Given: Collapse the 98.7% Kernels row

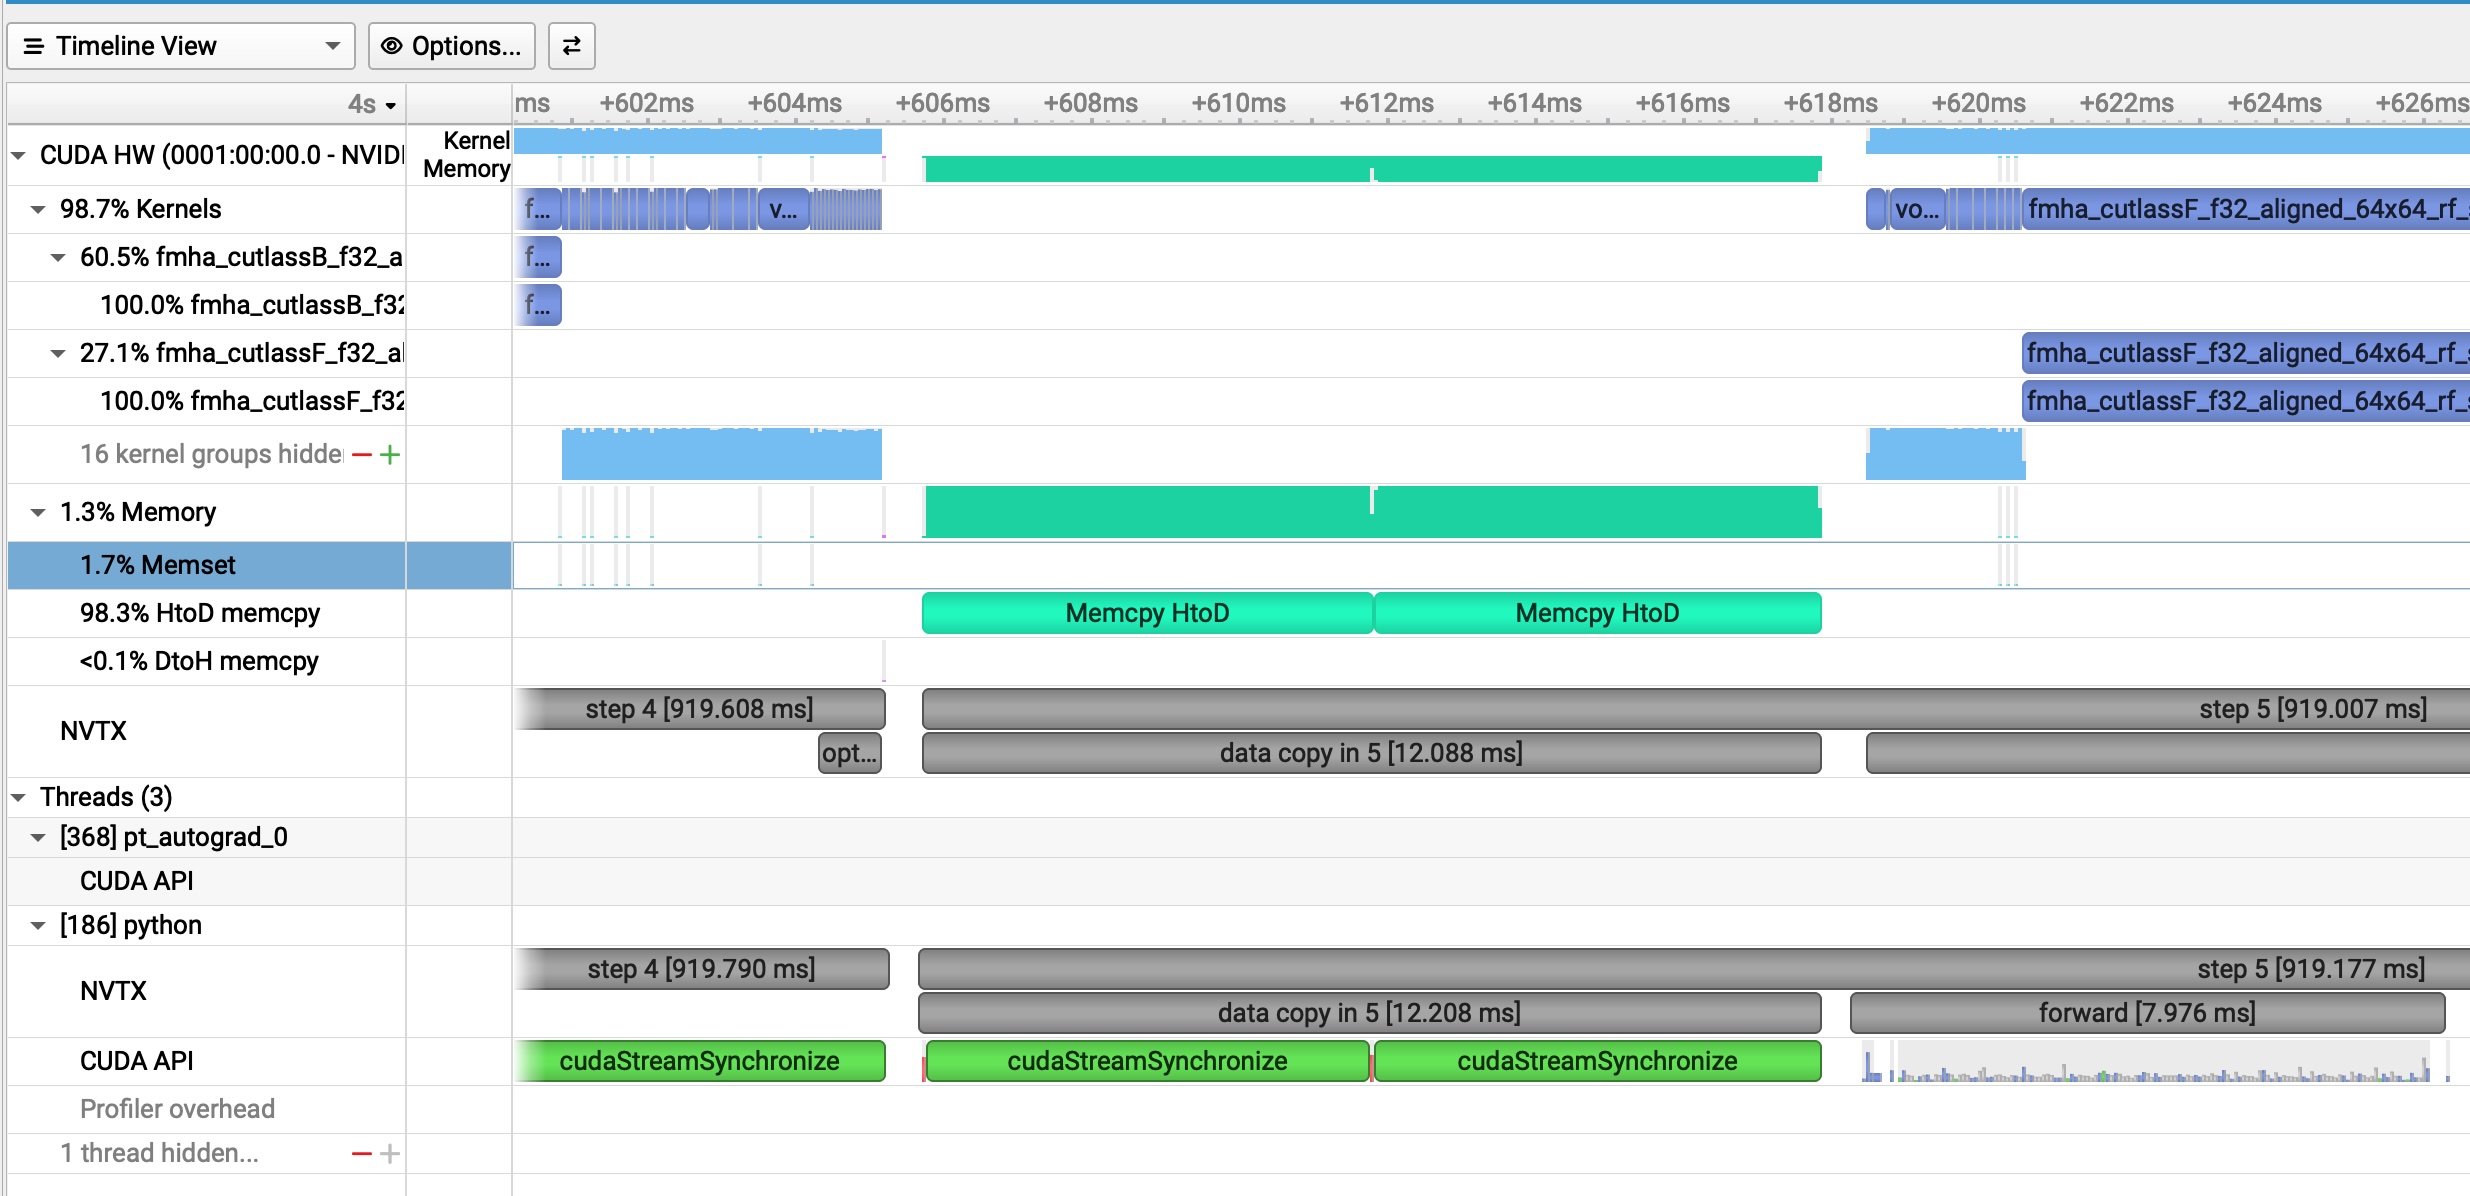Looking at the screenshot, I should 38,209.
